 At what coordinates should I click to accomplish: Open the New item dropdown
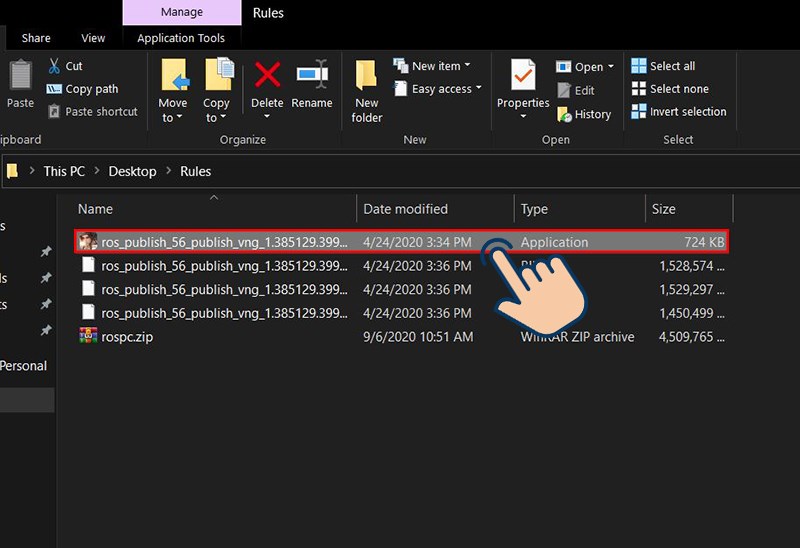tap(433, 66)
